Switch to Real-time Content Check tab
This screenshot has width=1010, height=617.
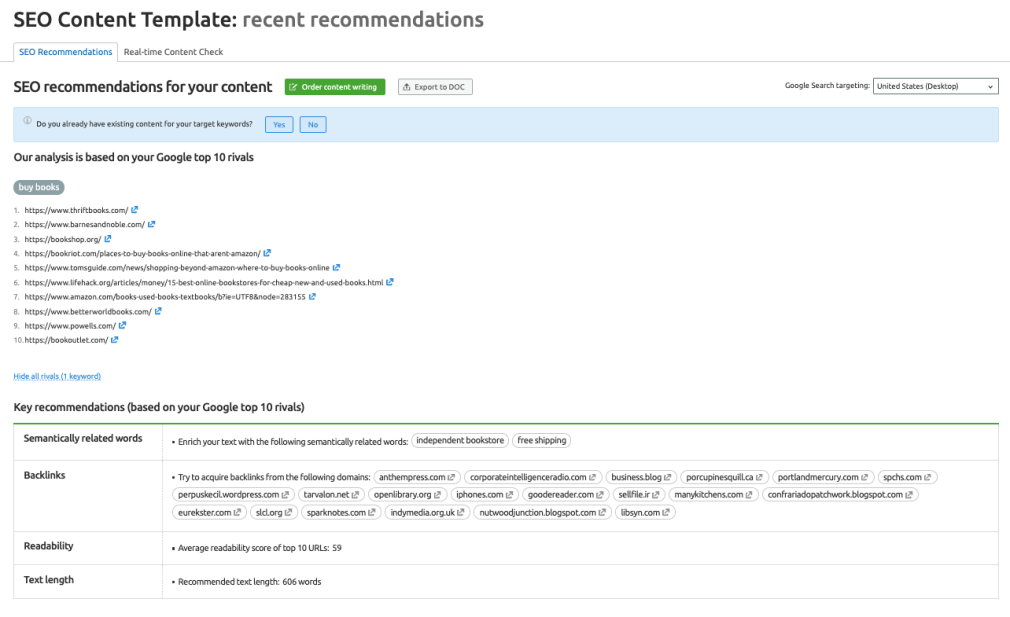click(173, 52)
